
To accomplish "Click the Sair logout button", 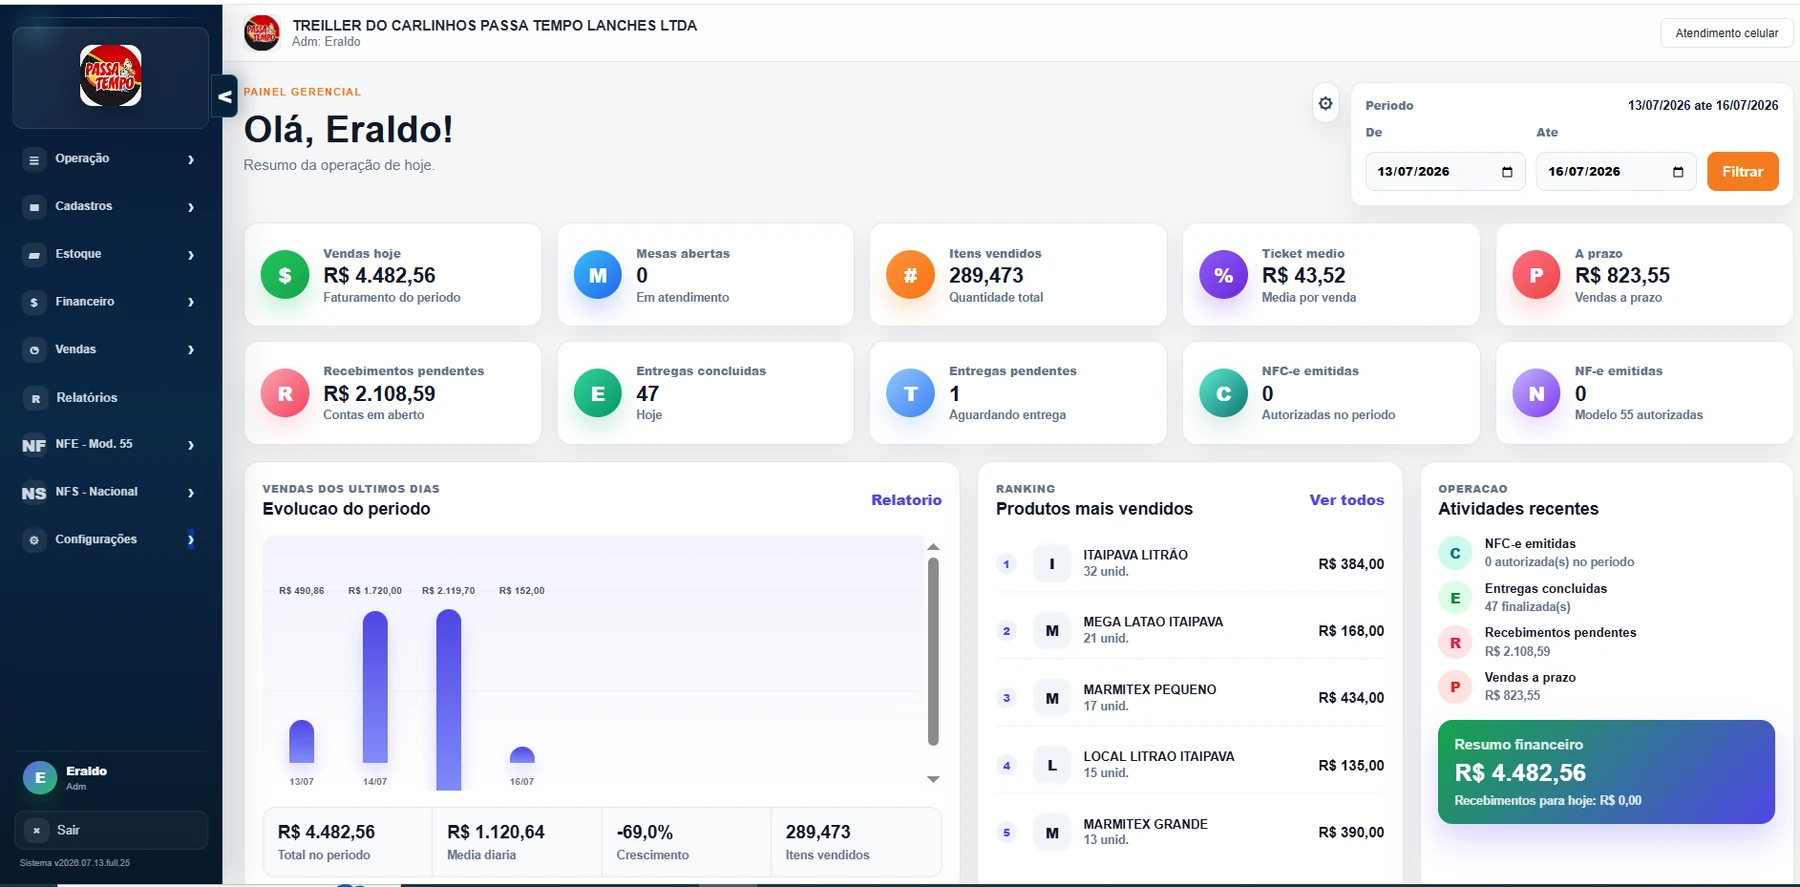I will pyautogui.click(x=110, y=830).
